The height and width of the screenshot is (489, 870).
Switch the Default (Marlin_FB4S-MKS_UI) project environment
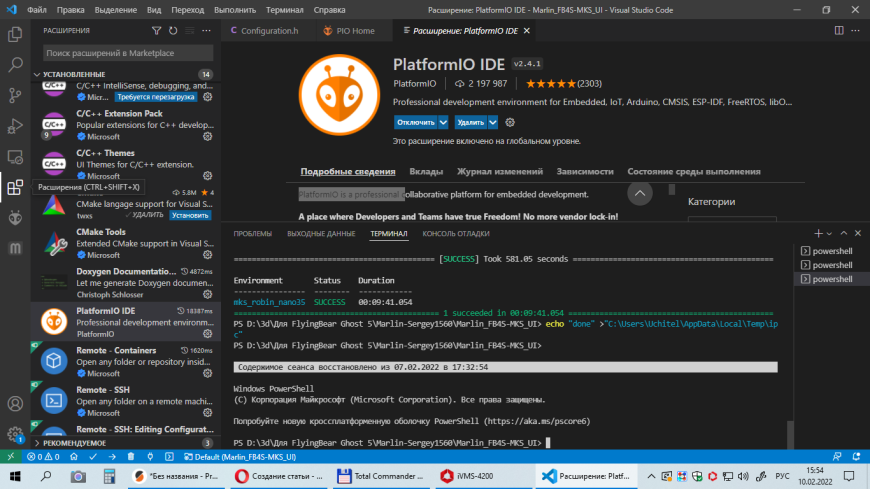click(x=240, y=457)
